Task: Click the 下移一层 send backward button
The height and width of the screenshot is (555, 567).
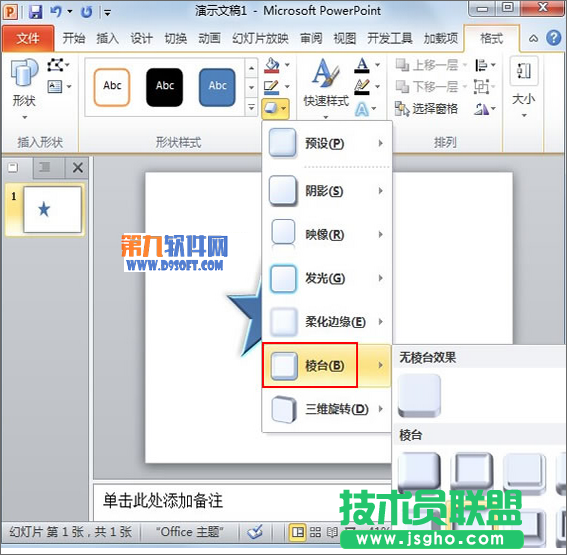Action: tap(431, 86)
